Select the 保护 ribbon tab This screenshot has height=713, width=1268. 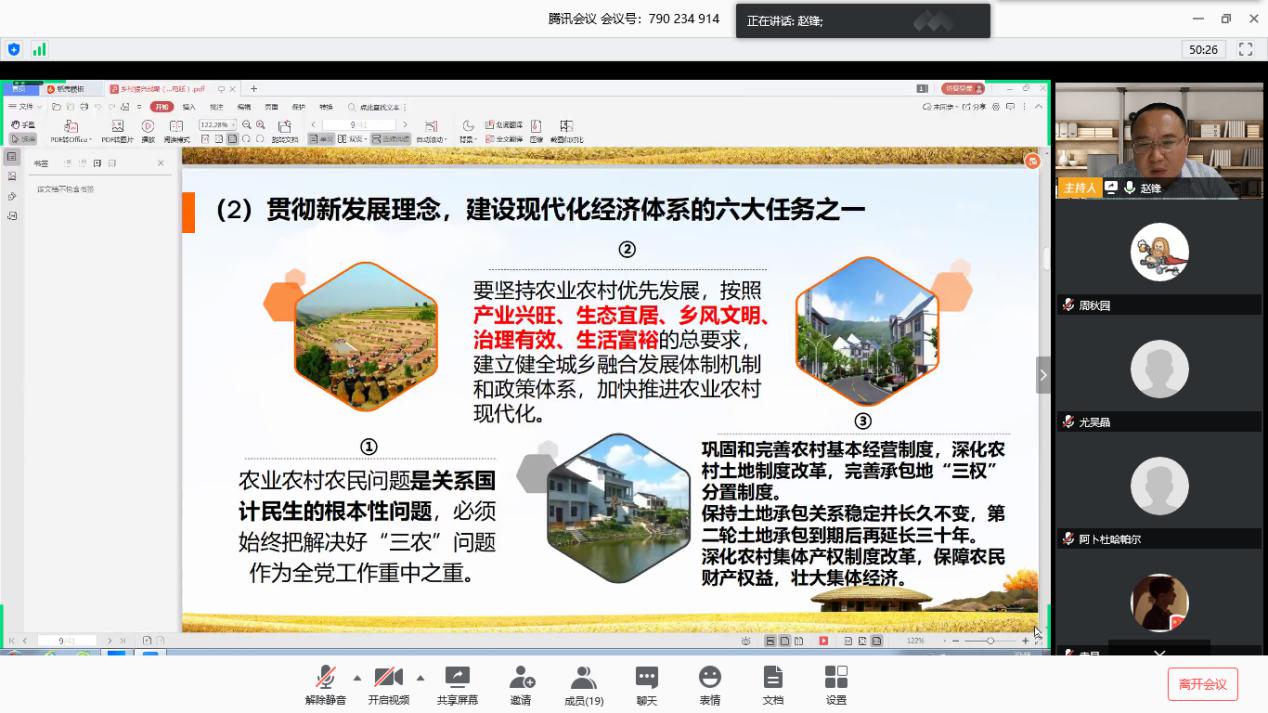(x=298, y=106)
